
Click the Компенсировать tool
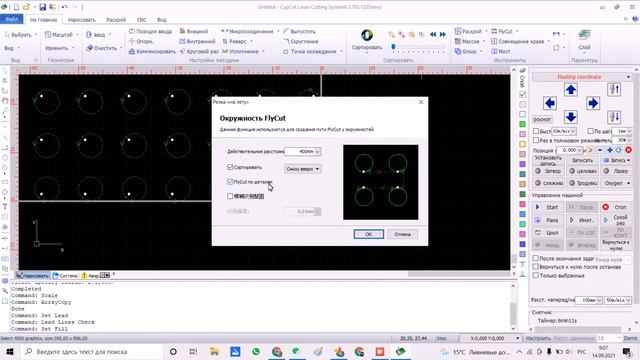(152, 51)
